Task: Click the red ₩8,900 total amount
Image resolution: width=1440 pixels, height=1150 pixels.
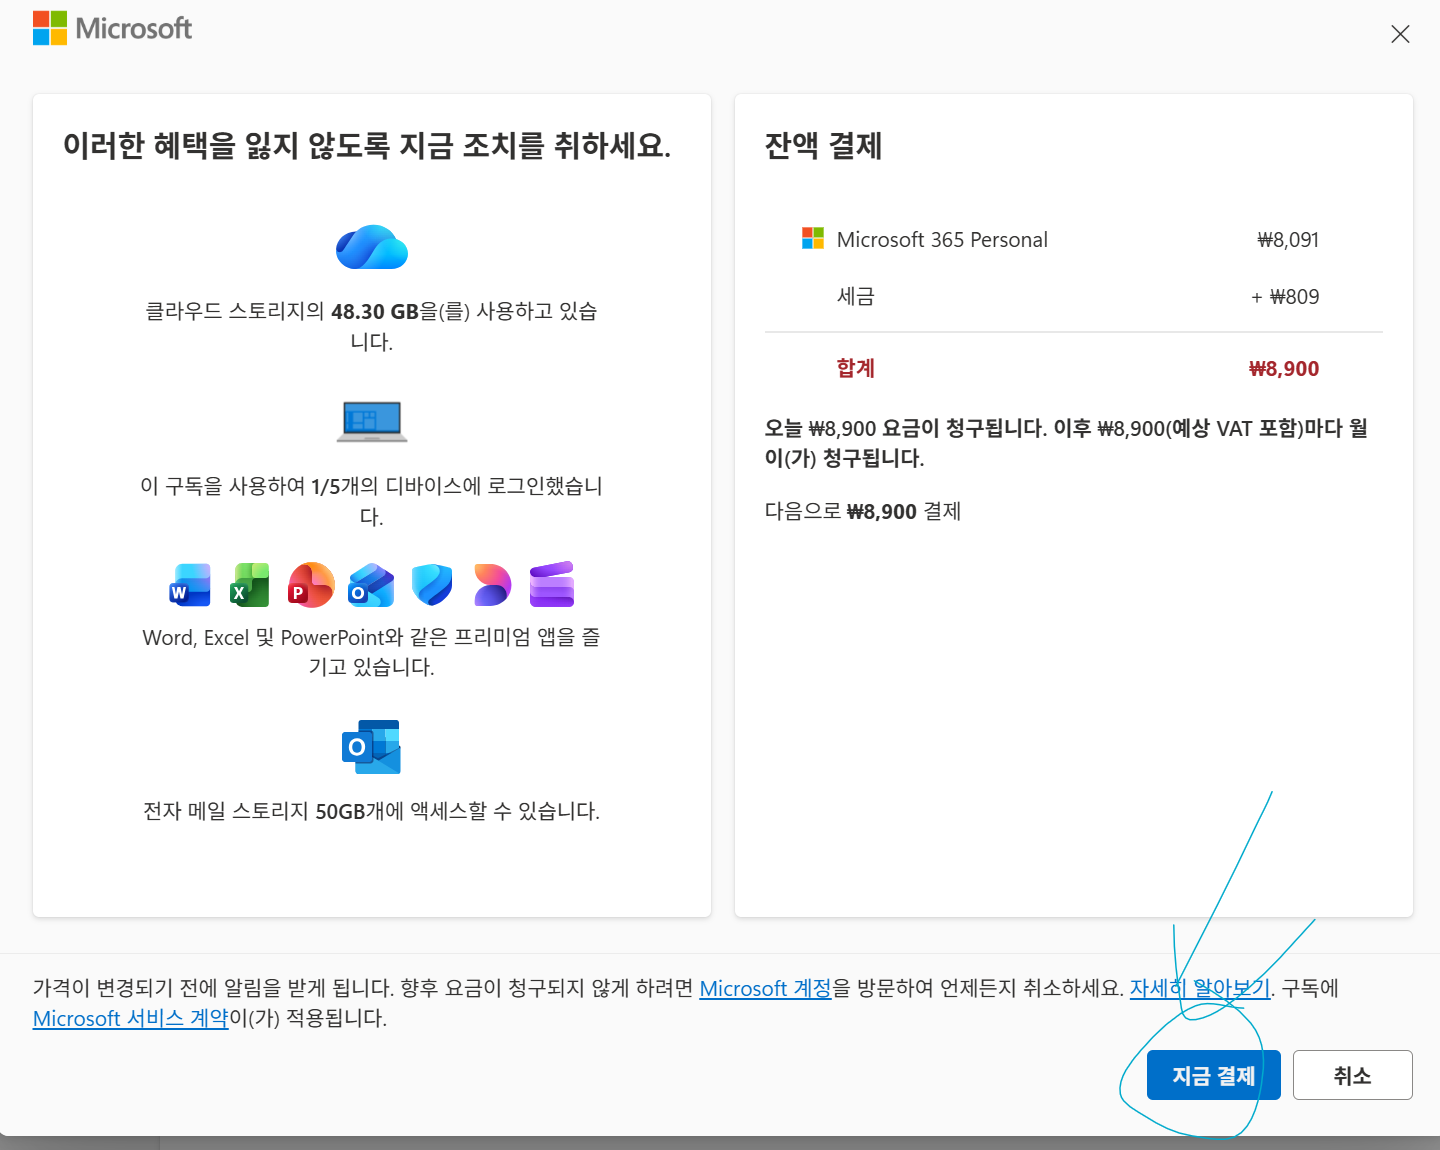Action: 1284,369
